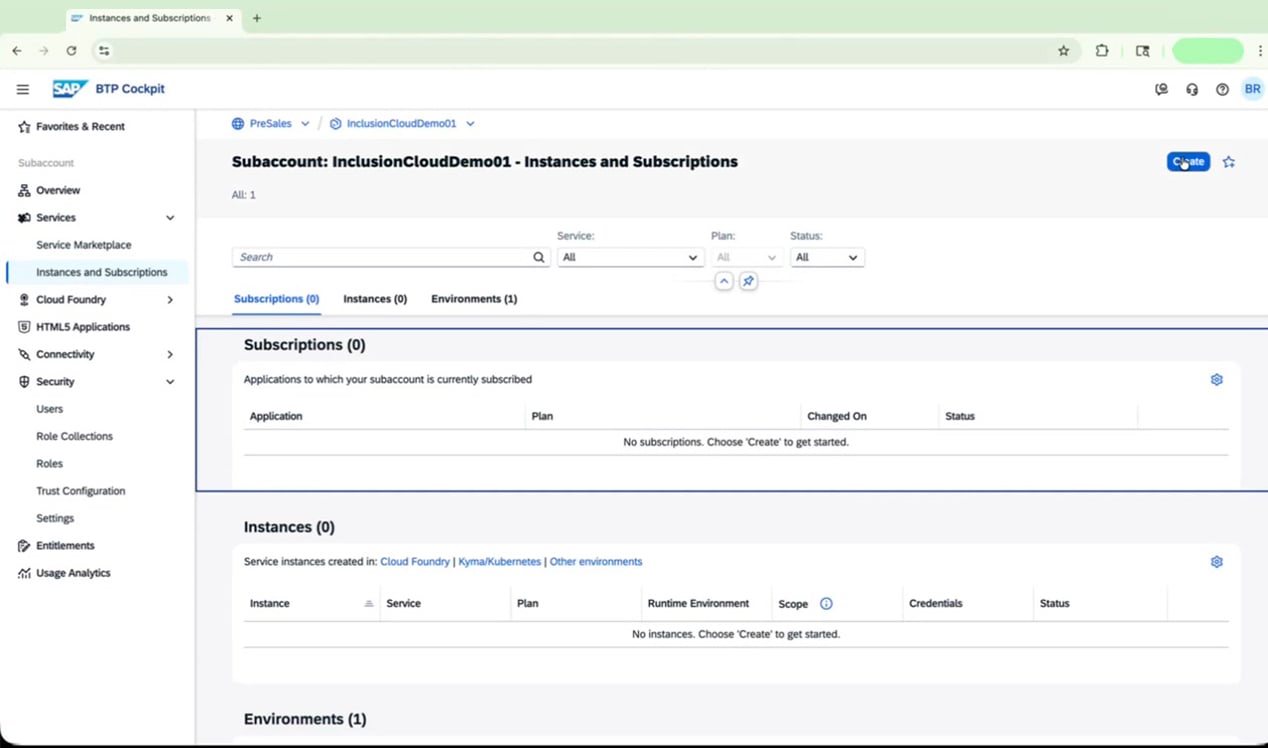
Task: Open the Plan filter dropdown
Action: [746, 257]
